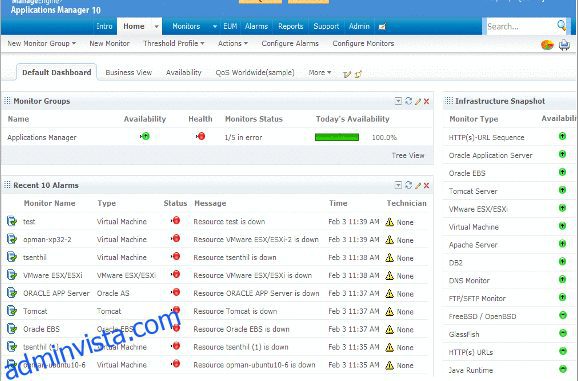The height and width of the screenshot is (381, 578).
Task: Open the Threshold Profile dropdown
Action: pyautogui.click(x=174, y=43)
